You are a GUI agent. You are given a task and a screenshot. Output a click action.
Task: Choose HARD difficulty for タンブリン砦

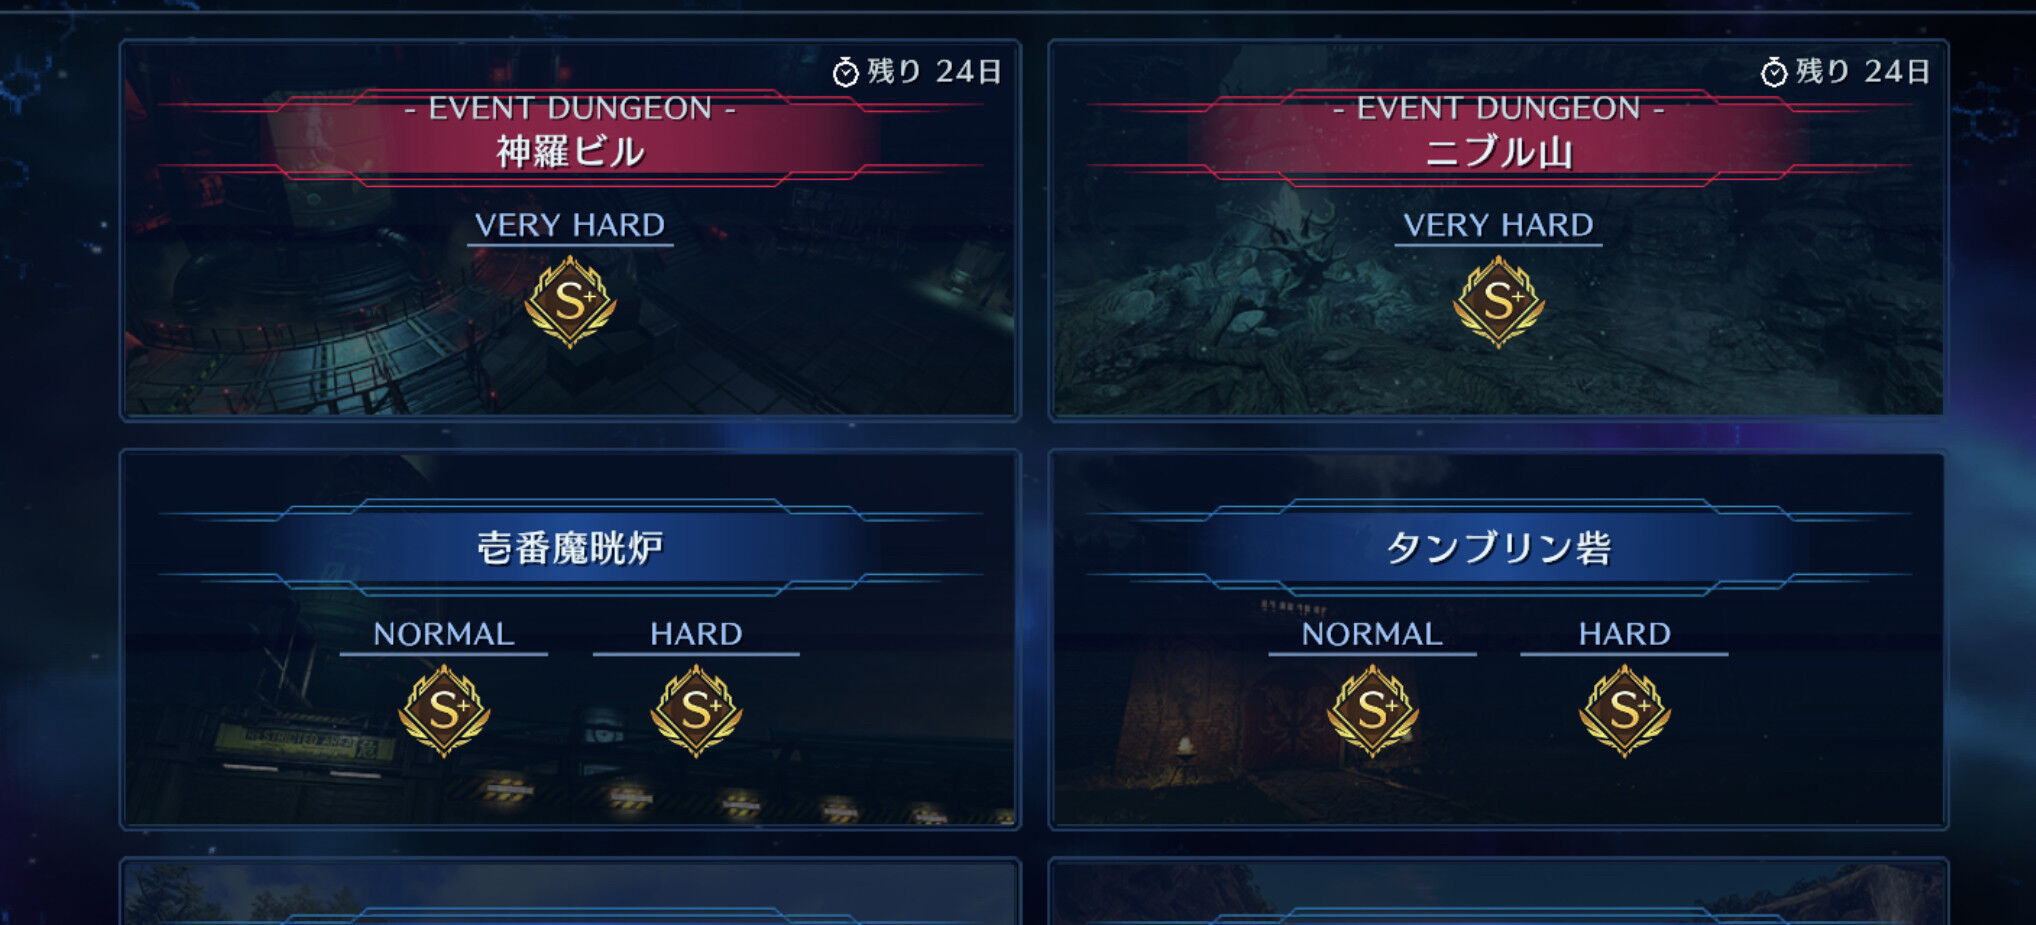1624,634
